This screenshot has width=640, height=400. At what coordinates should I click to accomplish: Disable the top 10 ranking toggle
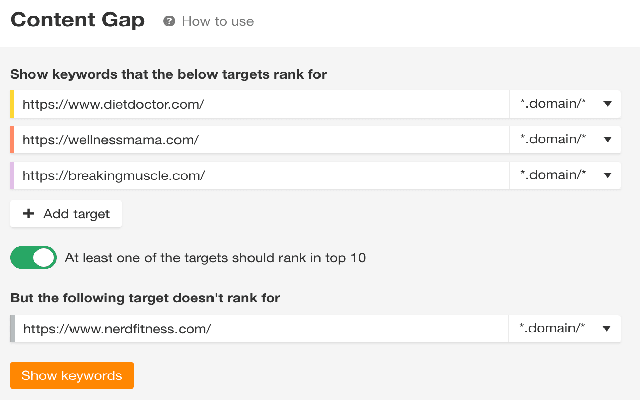33,258
